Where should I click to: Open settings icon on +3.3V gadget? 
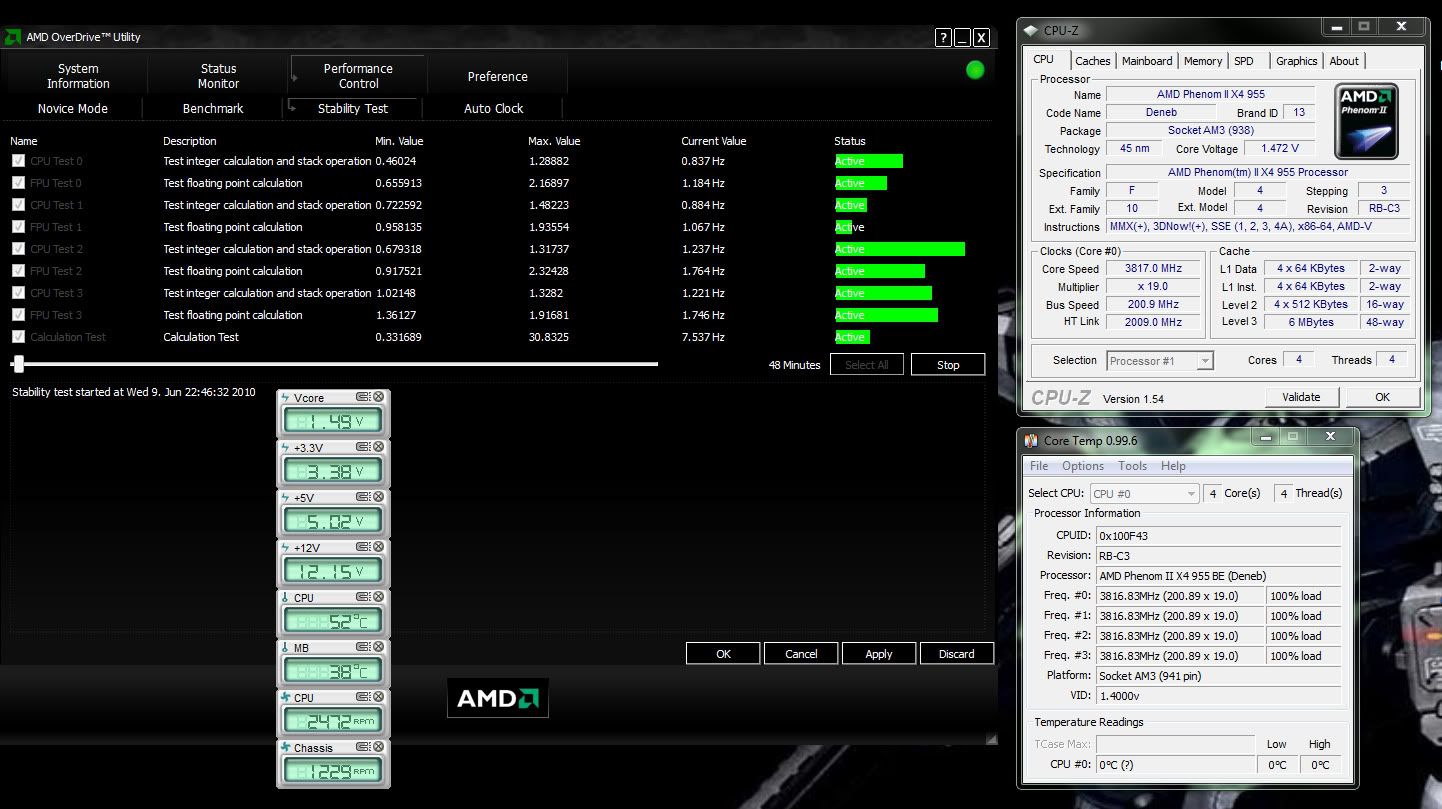click(x=363, y=447)
